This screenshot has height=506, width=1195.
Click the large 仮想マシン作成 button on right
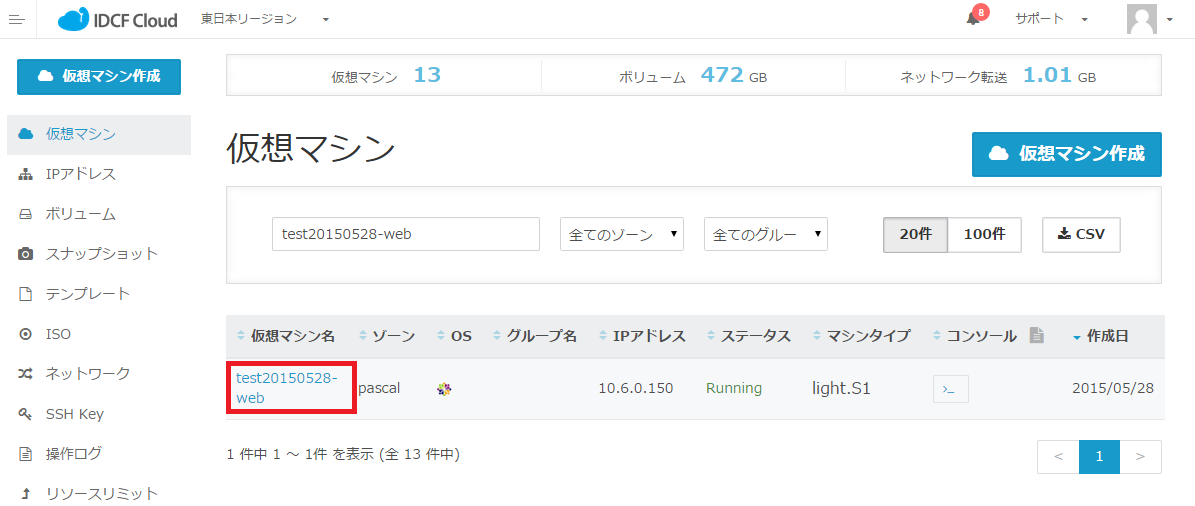[1066, 154]
